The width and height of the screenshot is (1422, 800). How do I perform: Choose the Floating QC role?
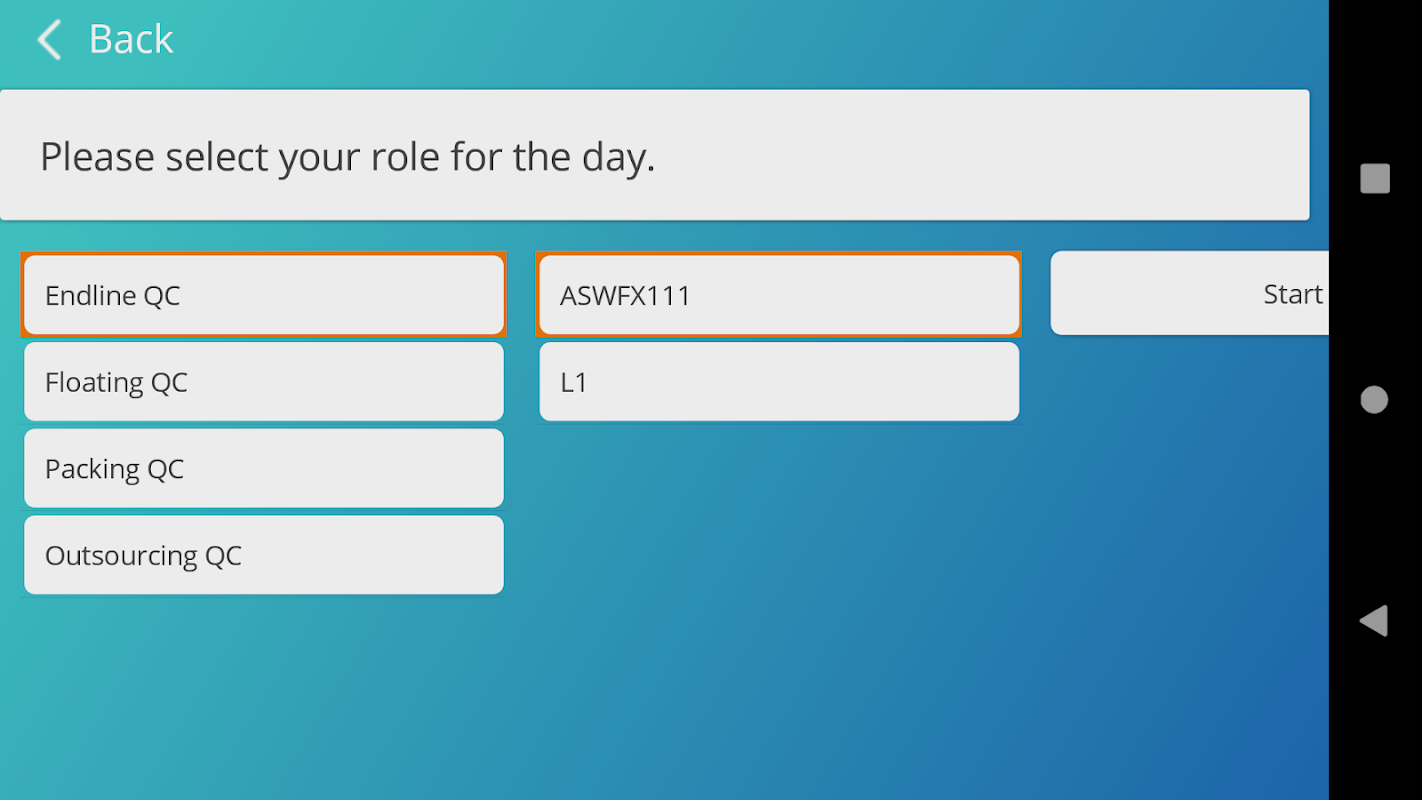pos(264,382)
